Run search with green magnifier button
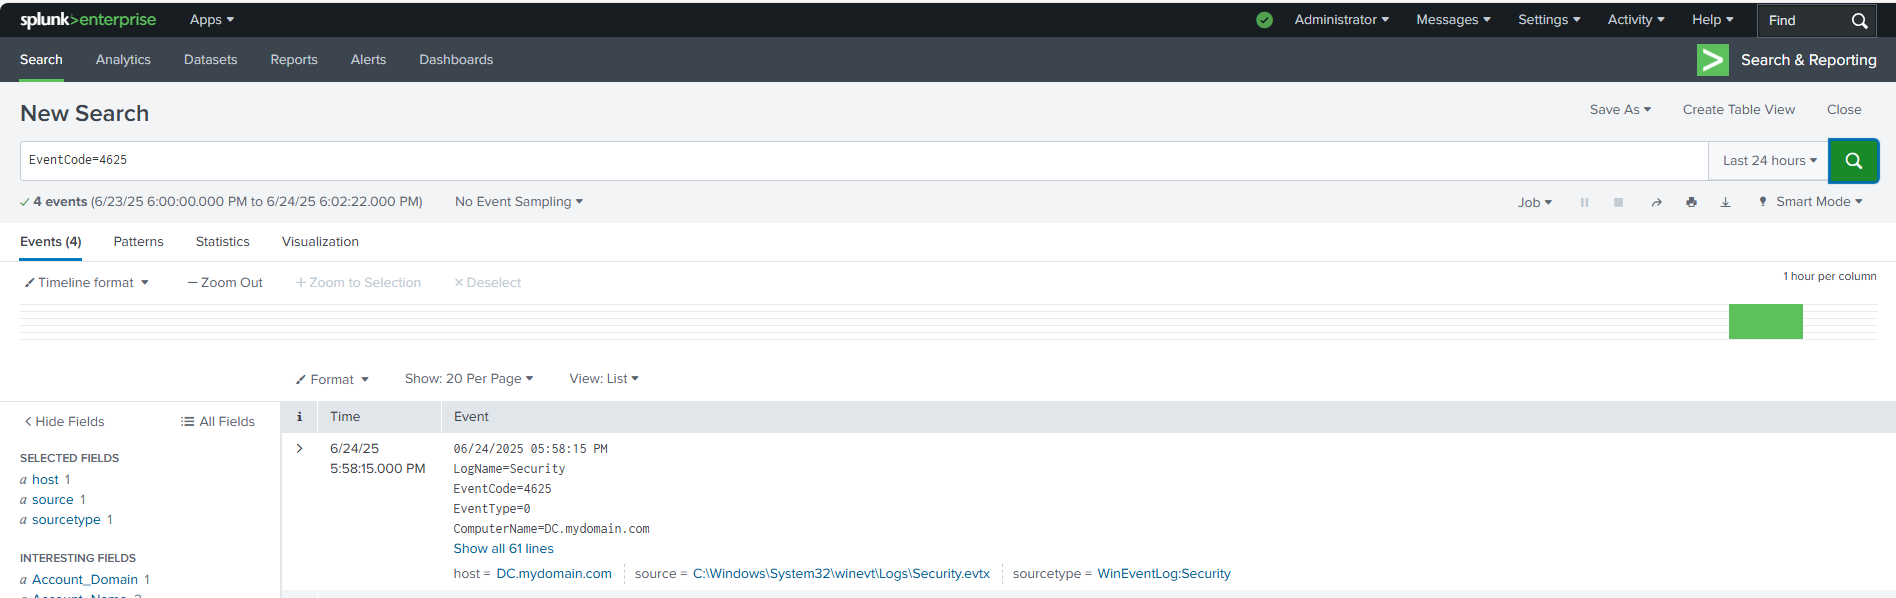 (1853, 161)
